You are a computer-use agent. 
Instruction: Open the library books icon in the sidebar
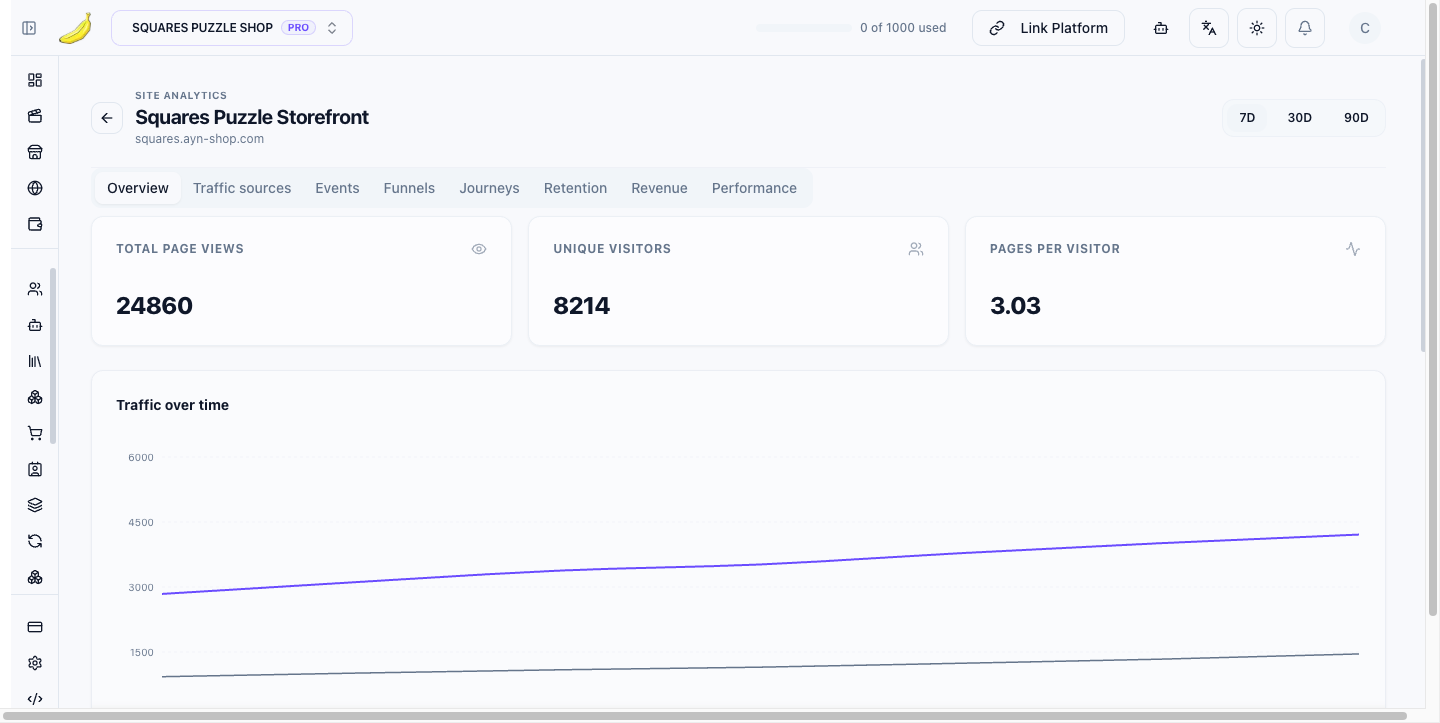(x=35, y=361)
